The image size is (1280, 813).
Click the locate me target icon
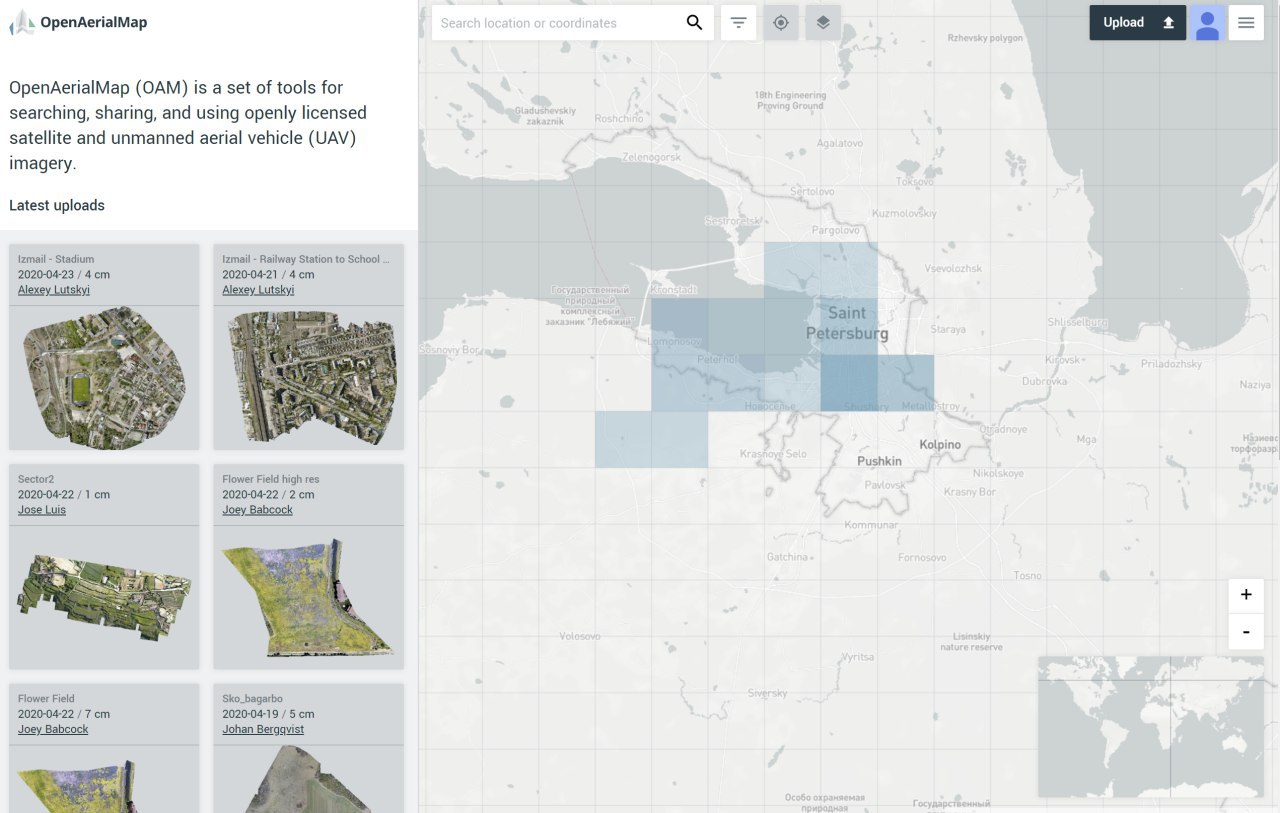pos(781,22)
